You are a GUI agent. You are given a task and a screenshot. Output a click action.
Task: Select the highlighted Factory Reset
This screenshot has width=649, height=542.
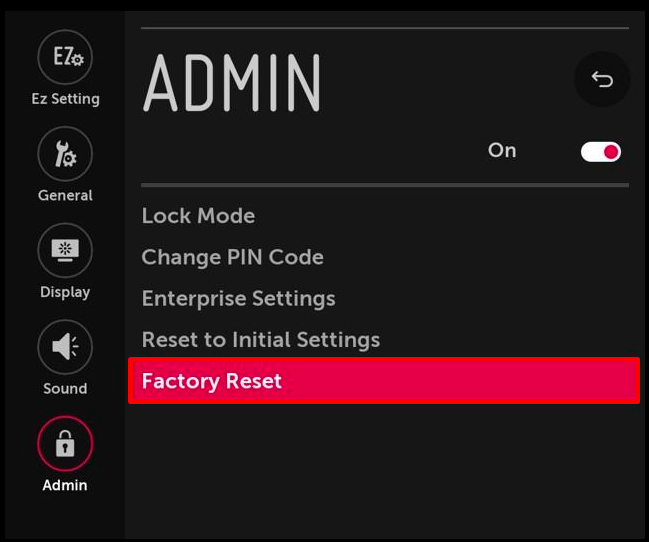[384, 381]
